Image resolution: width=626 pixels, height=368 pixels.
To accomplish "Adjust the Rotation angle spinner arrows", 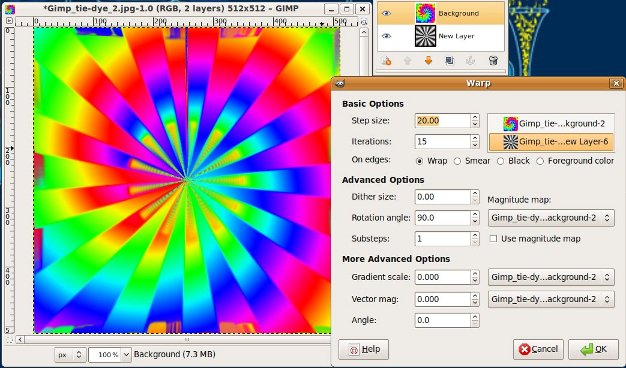I will (475, 218).
